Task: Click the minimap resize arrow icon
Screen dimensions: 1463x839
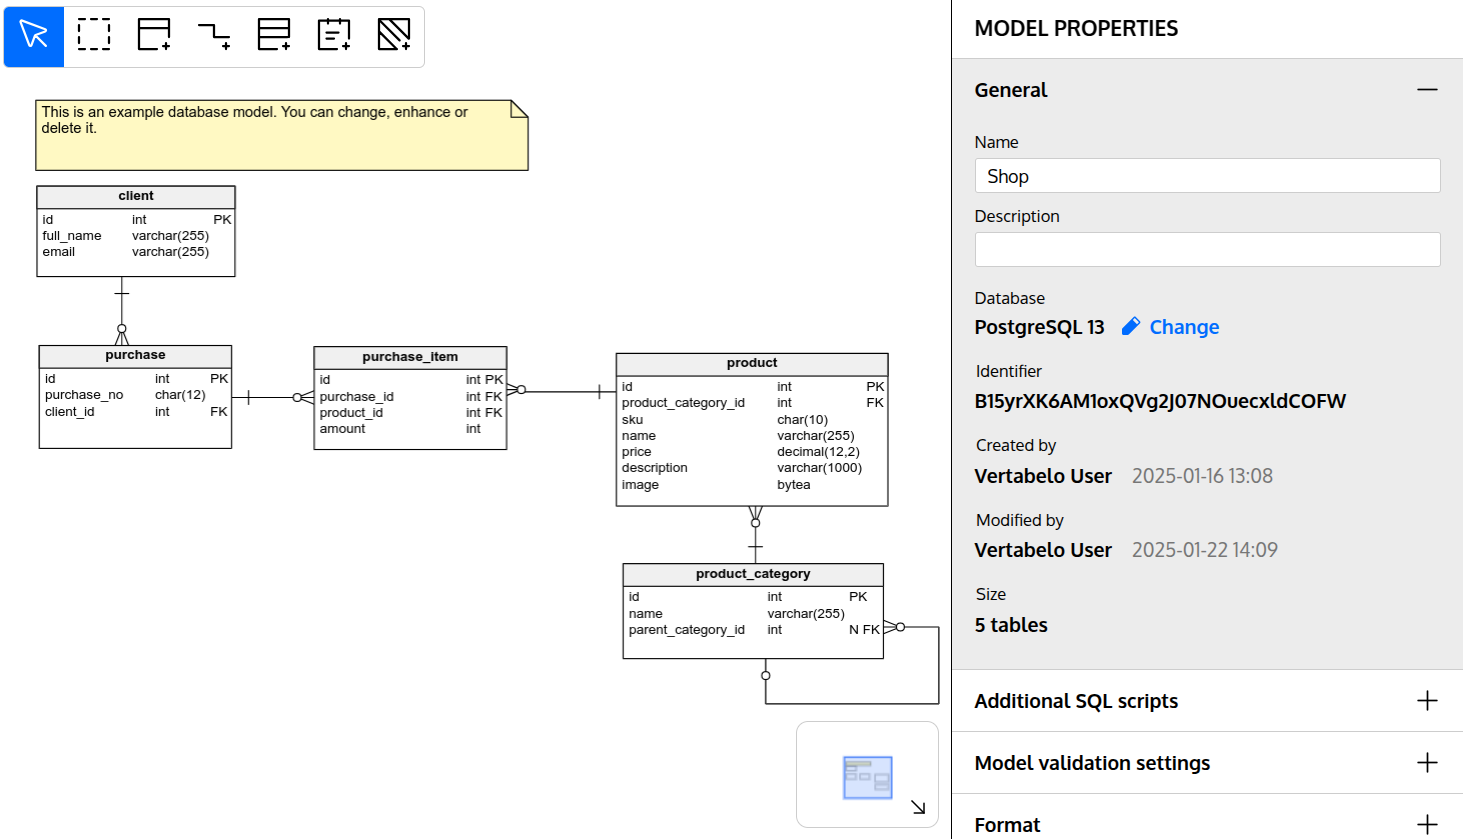Action: pyautogui.click(x=918, y=807)
